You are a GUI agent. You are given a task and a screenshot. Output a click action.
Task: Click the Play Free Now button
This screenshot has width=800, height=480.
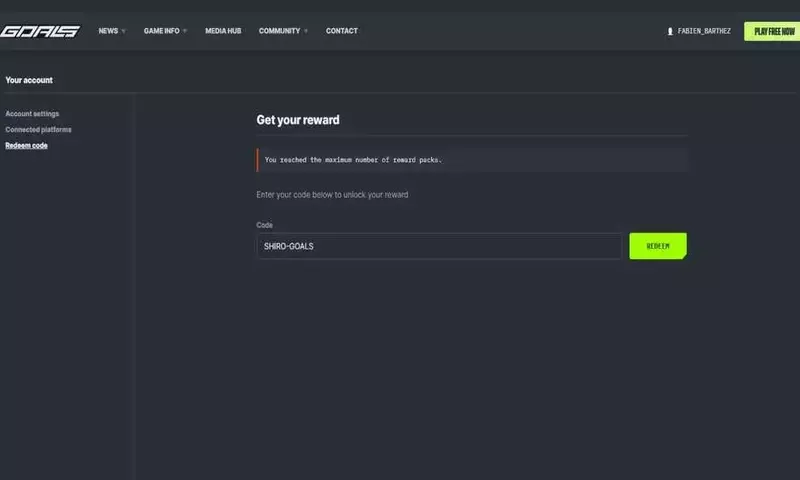point(772,32)
